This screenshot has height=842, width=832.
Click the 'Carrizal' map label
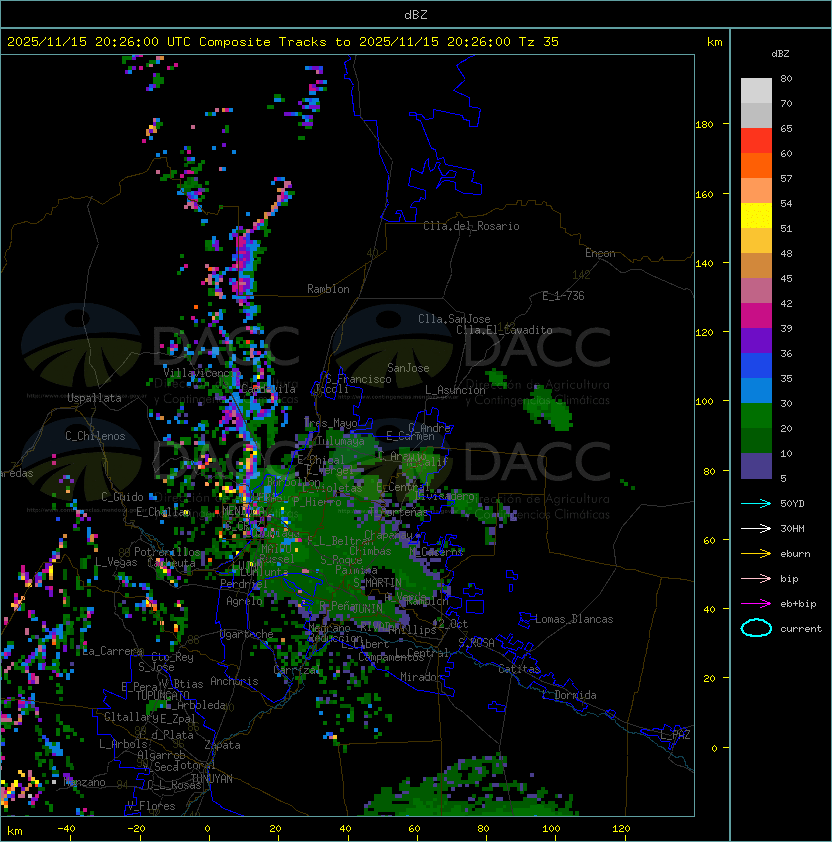(x=296, y=670)
